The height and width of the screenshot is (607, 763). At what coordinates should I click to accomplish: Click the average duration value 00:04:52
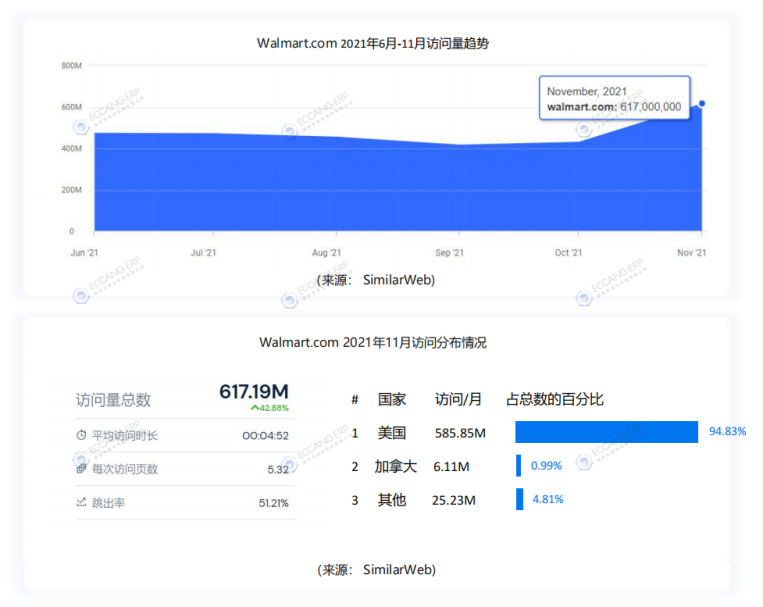265,436
